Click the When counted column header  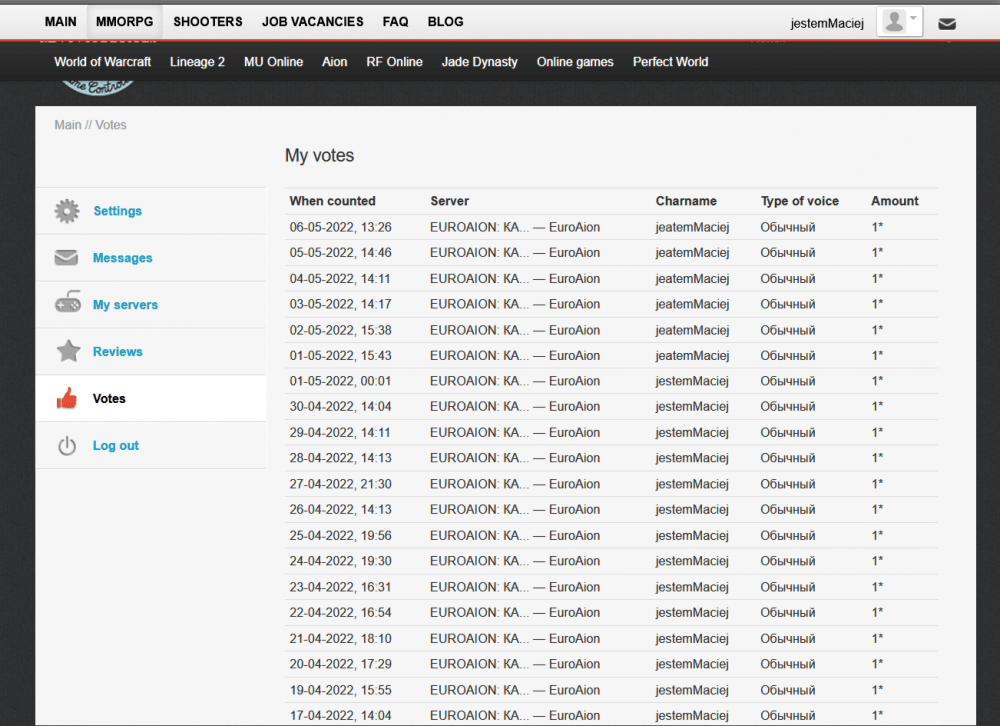point(332,201)
